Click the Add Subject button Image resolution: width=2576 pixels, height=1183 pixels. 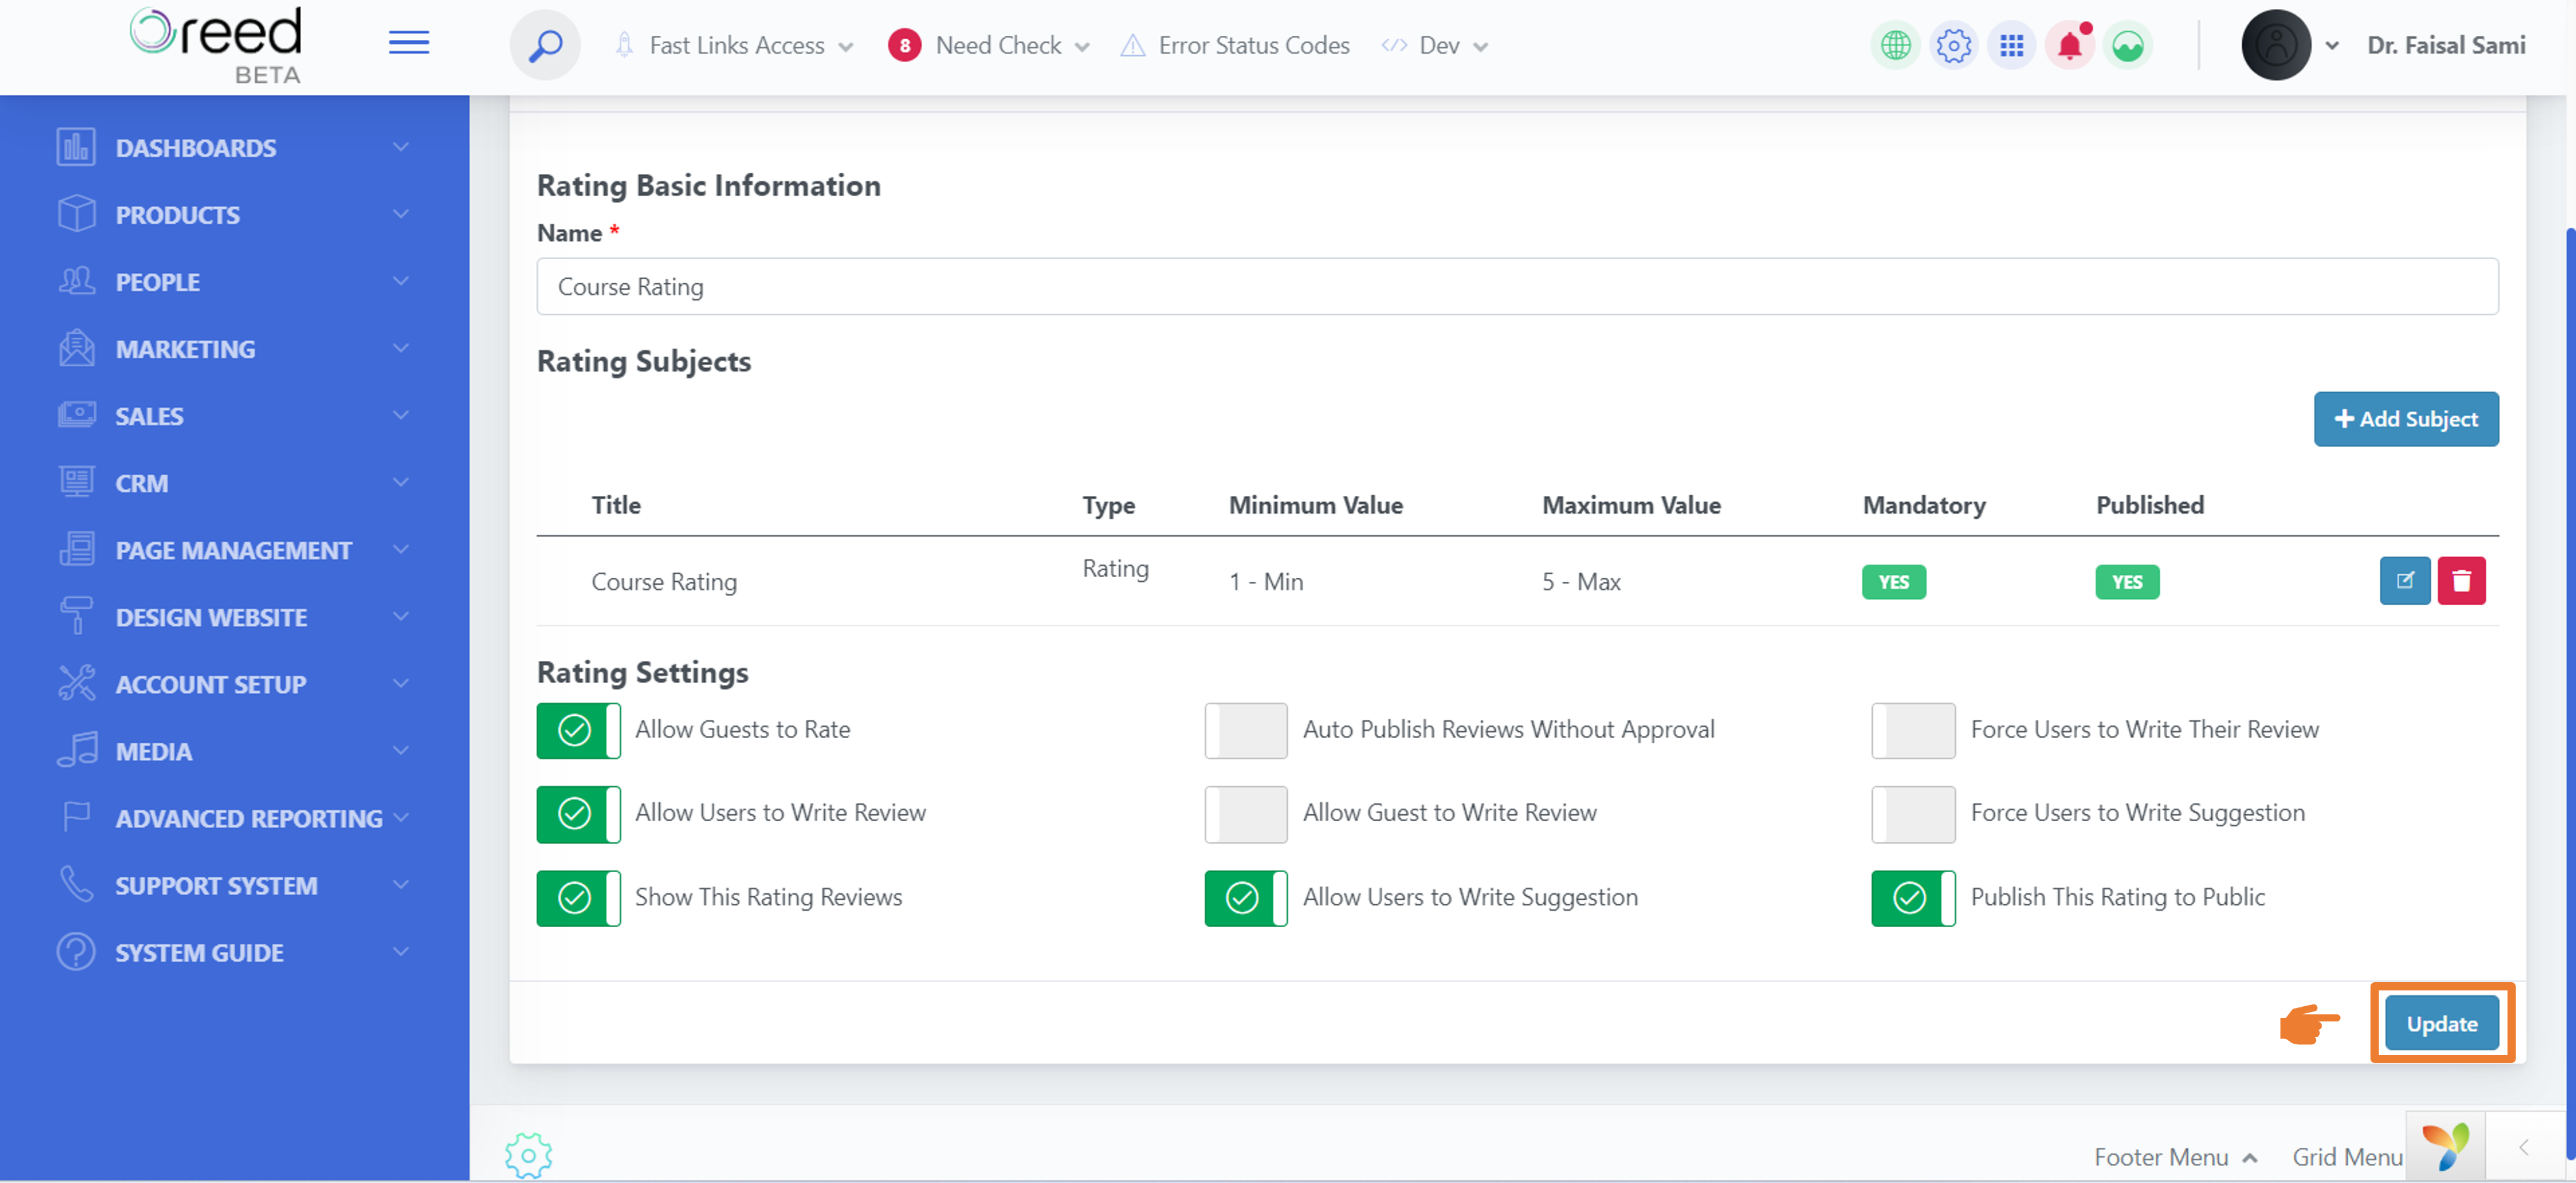tap(2405, 419)
